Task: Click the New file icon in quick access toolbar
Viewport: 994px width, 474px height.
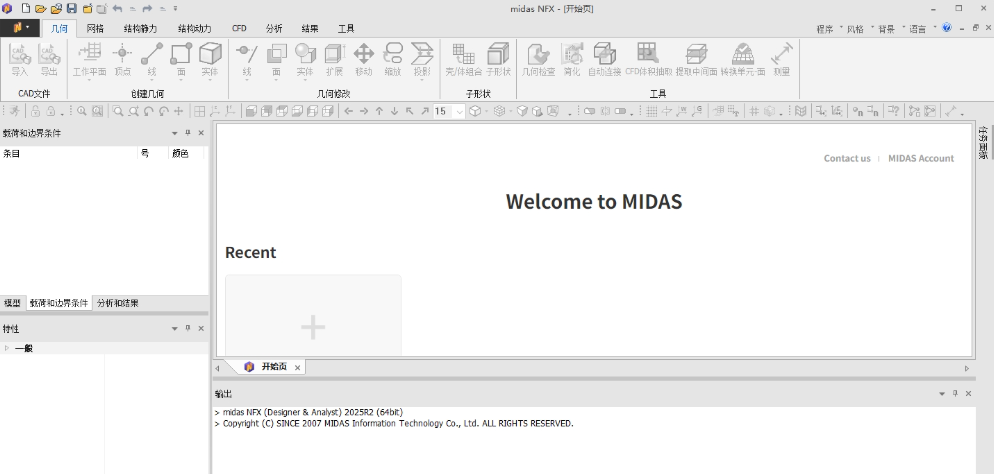Action: click(x=25, y=8)
